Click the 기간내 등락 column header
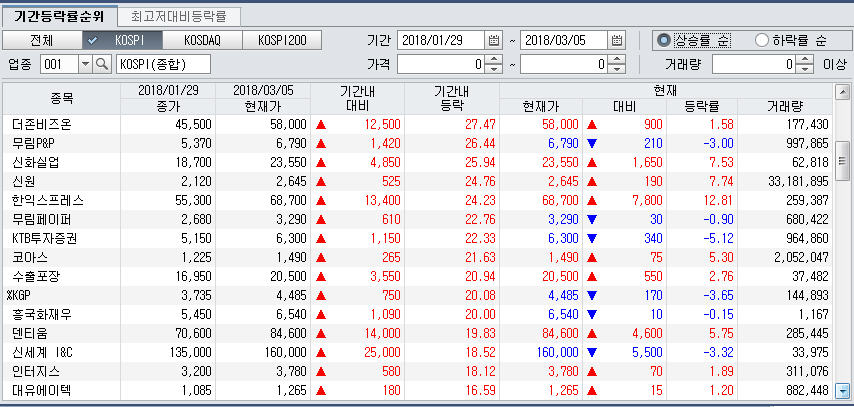This screenshot has height=407, width=854. [452, 99]
